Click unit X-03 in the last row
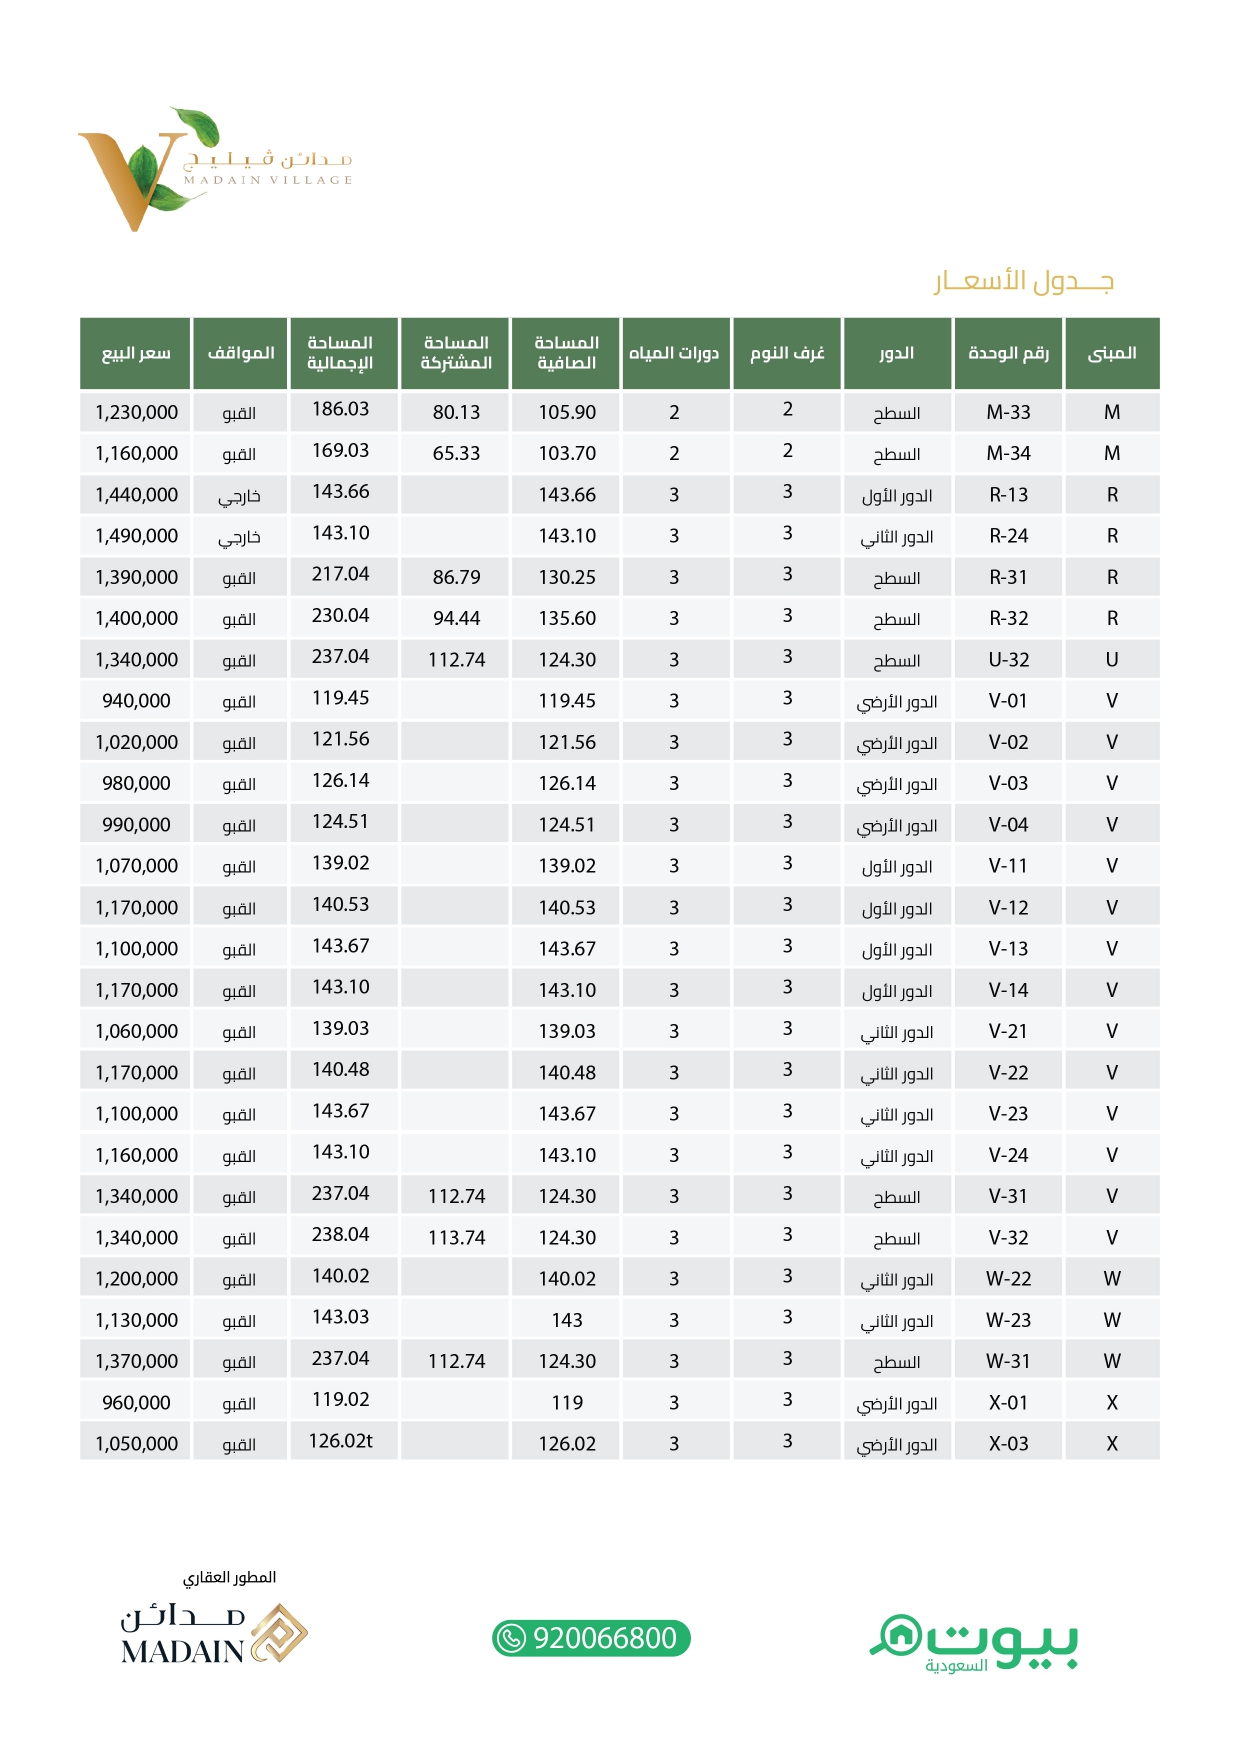The width and height of the screenshot is (1240, 1755). (x=1008, y=1443)
